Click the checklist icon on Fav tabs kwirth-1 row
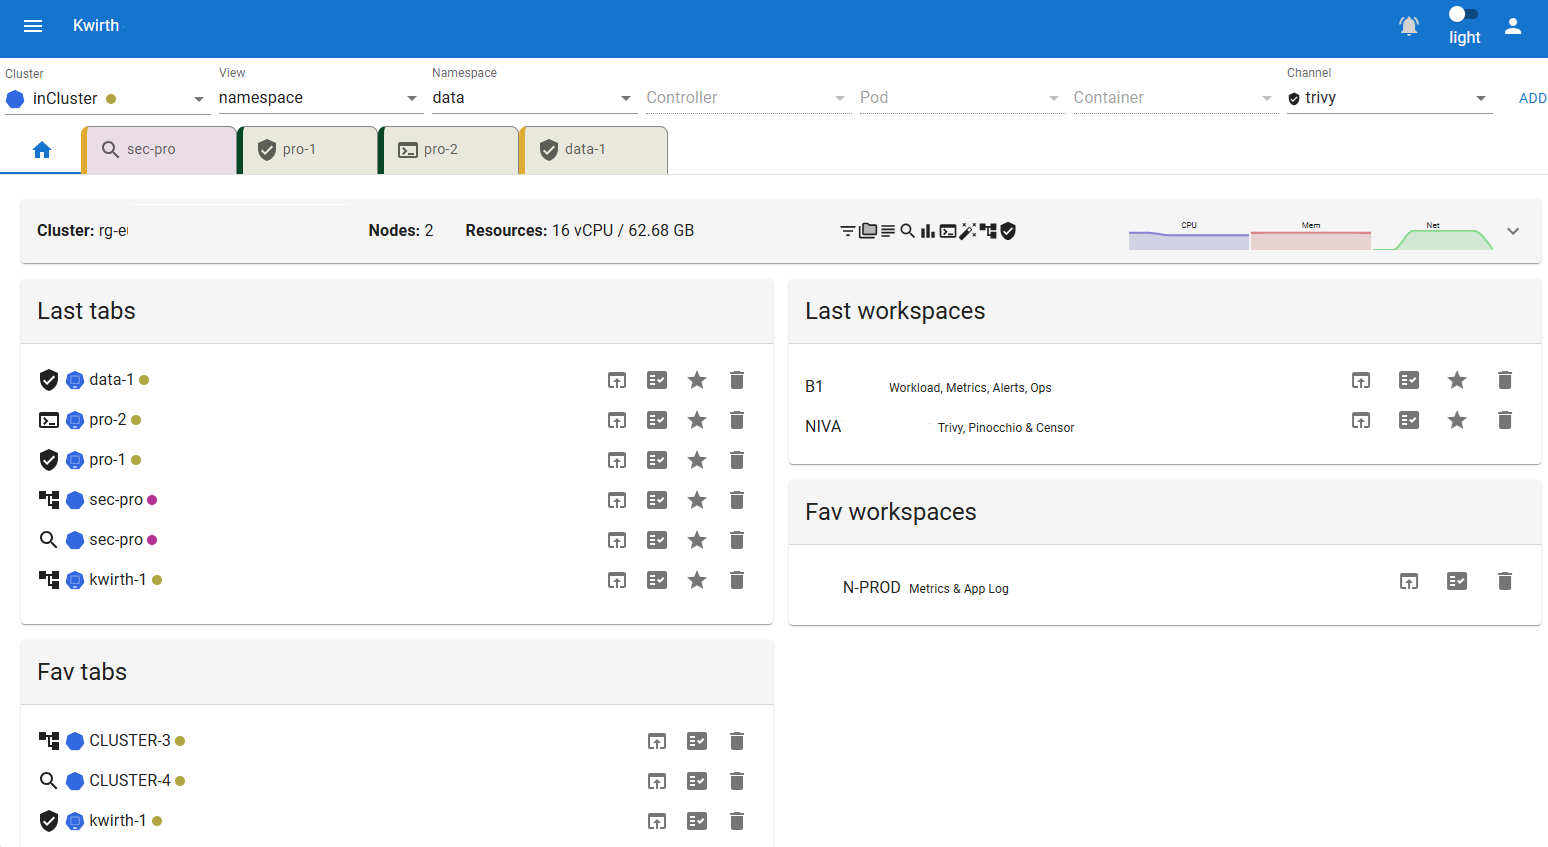This screenshot has height=847, width=1548. pyautogui.click(x=697, y=821)
